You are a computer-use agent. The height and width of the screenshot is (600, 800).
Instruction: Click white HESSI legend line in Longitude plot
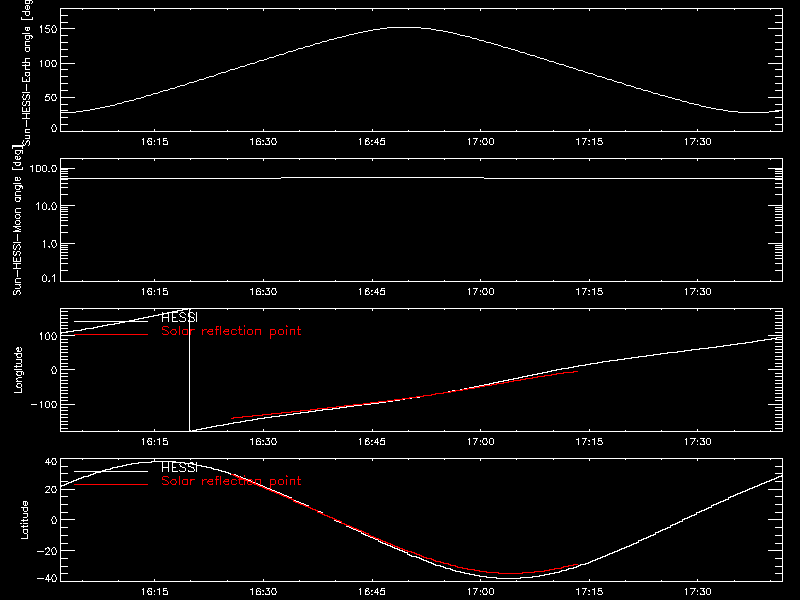111,321
